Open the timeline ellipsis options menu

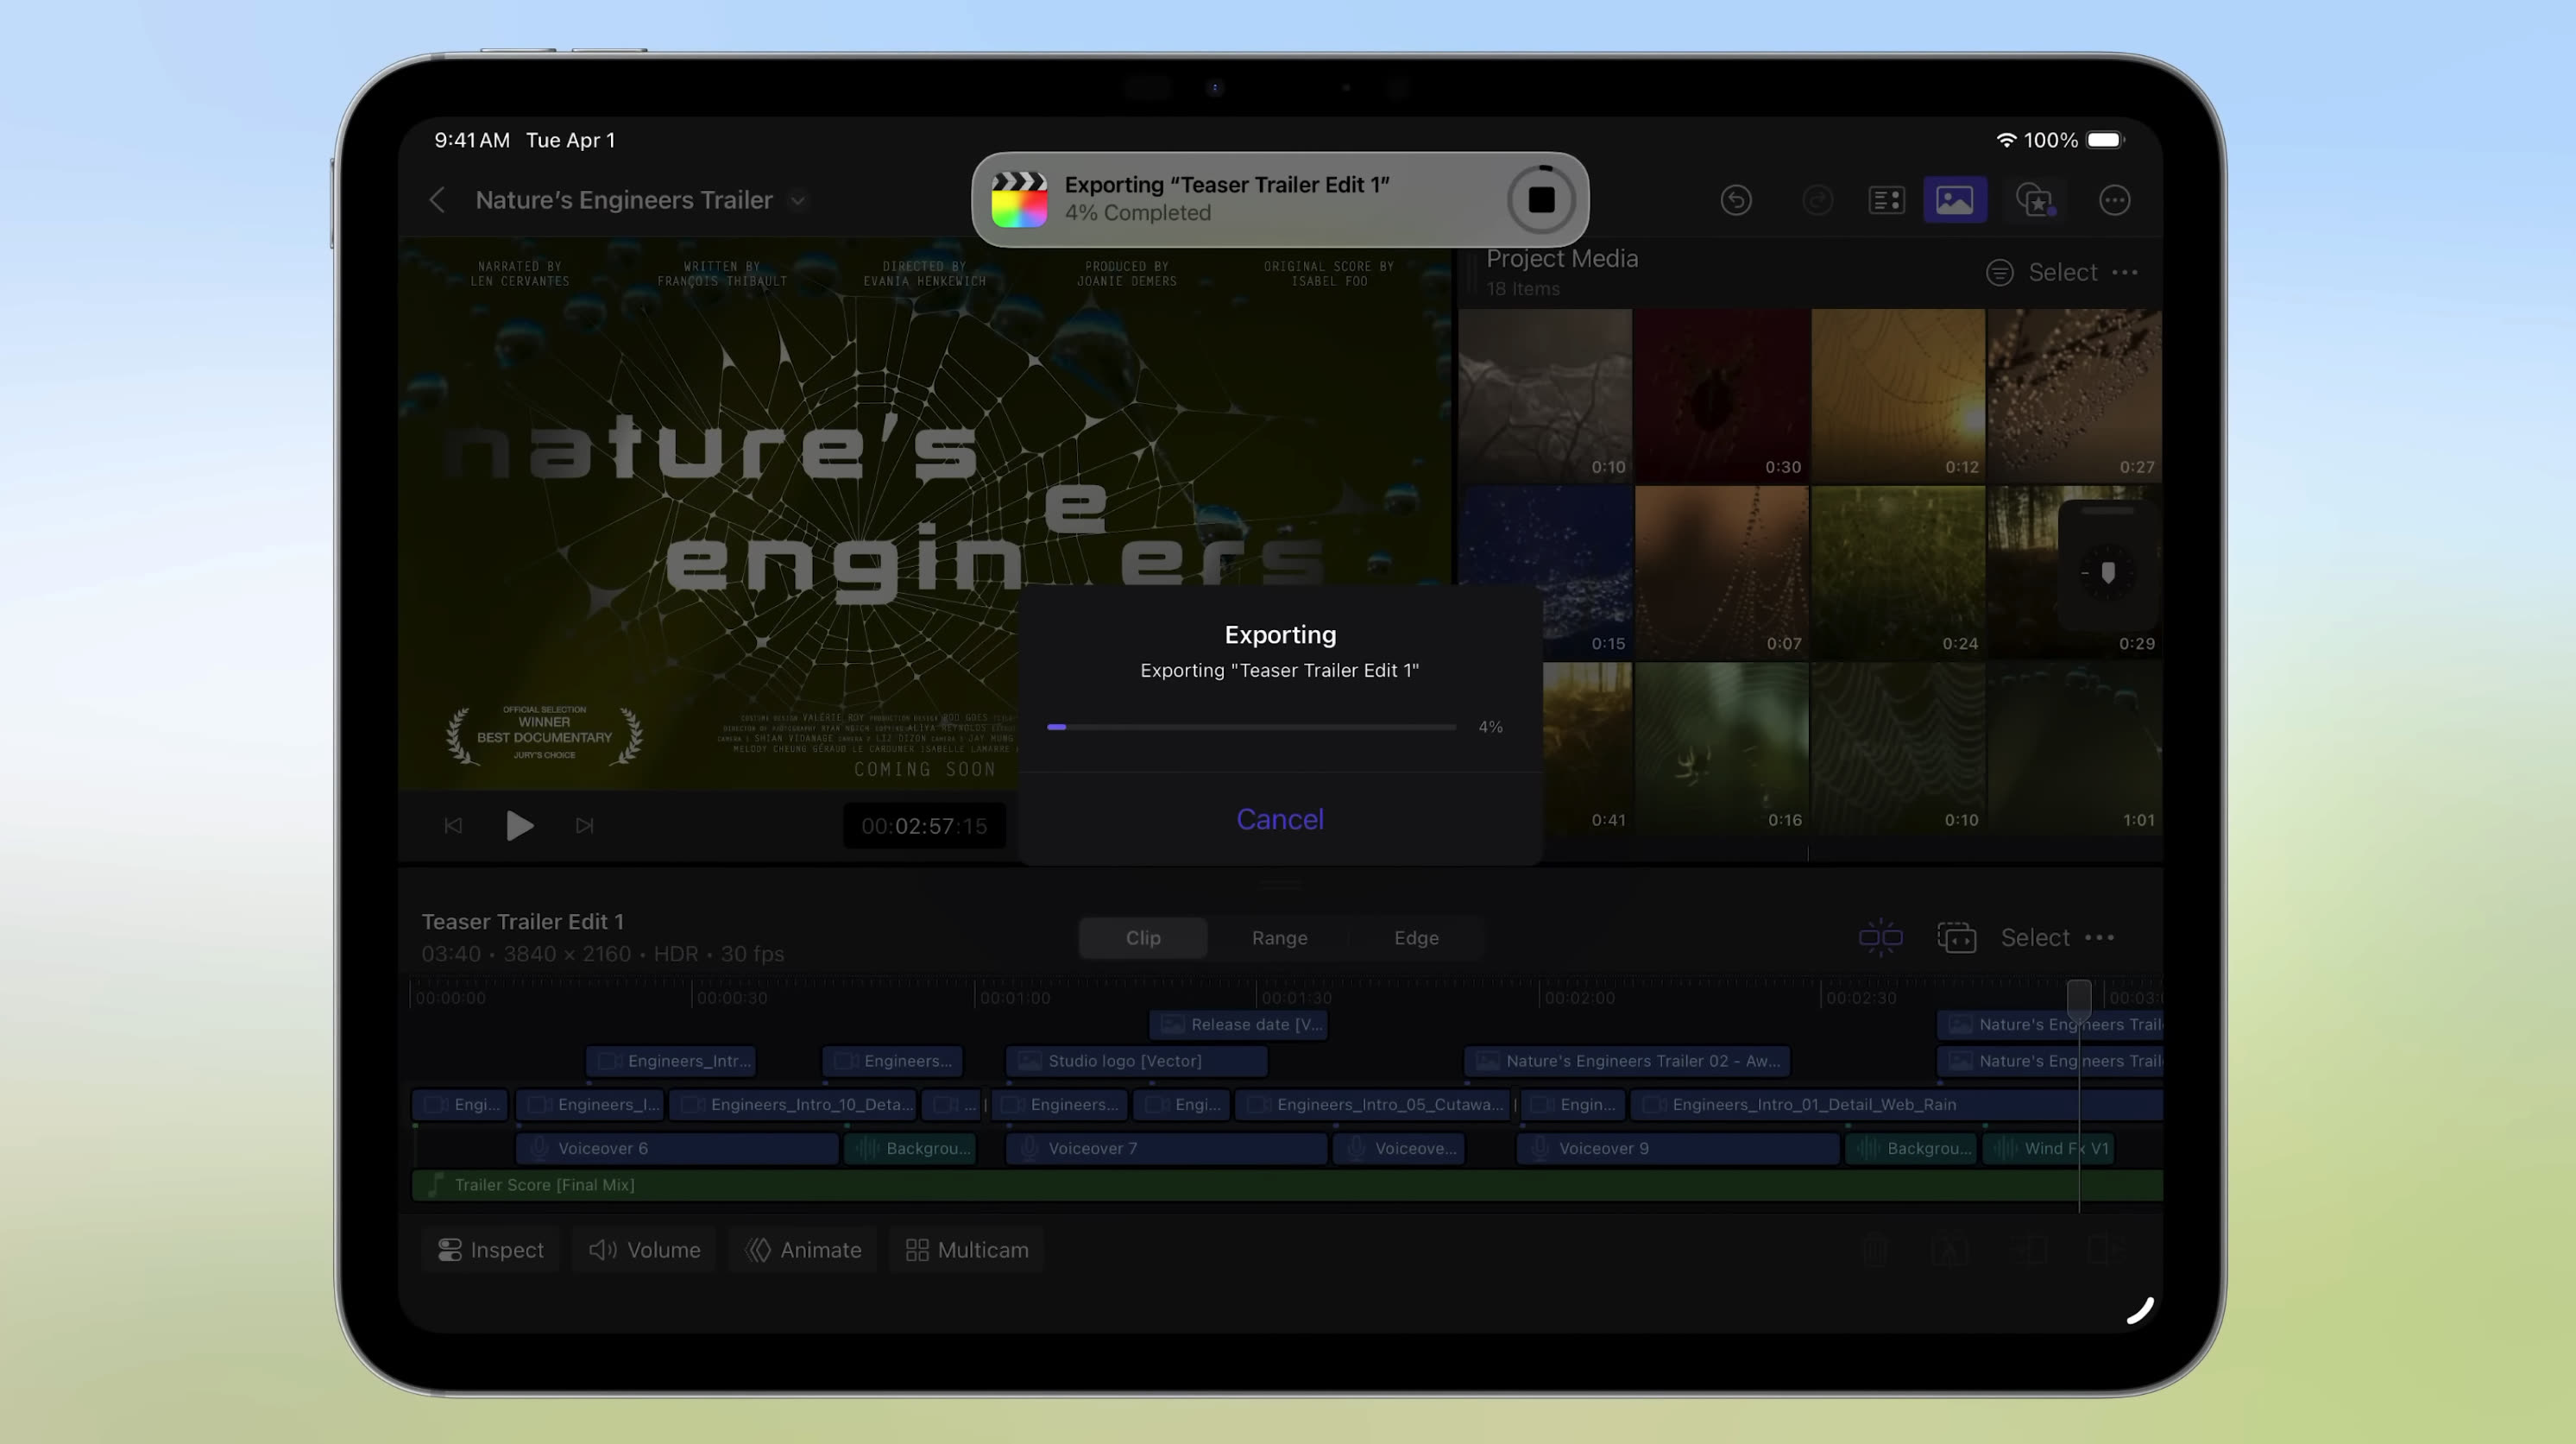2099,937
